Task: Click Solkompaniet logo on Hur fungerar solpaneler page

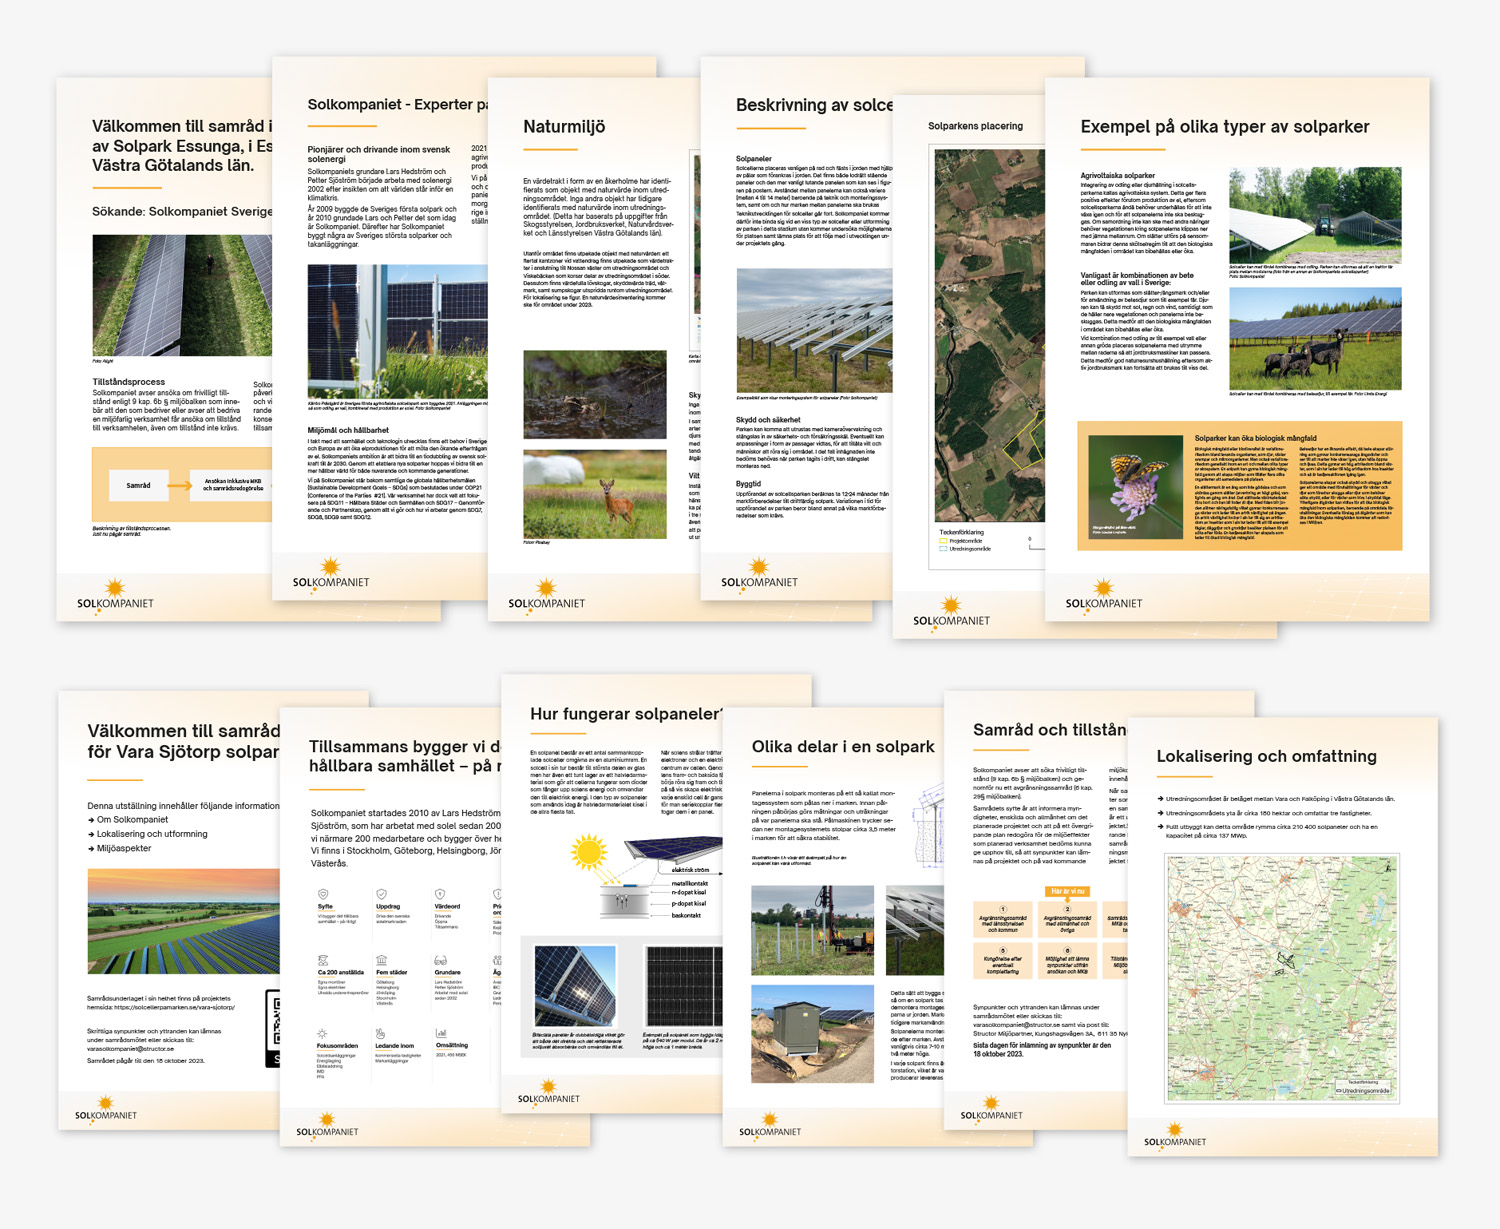Action: point(548,1091)
